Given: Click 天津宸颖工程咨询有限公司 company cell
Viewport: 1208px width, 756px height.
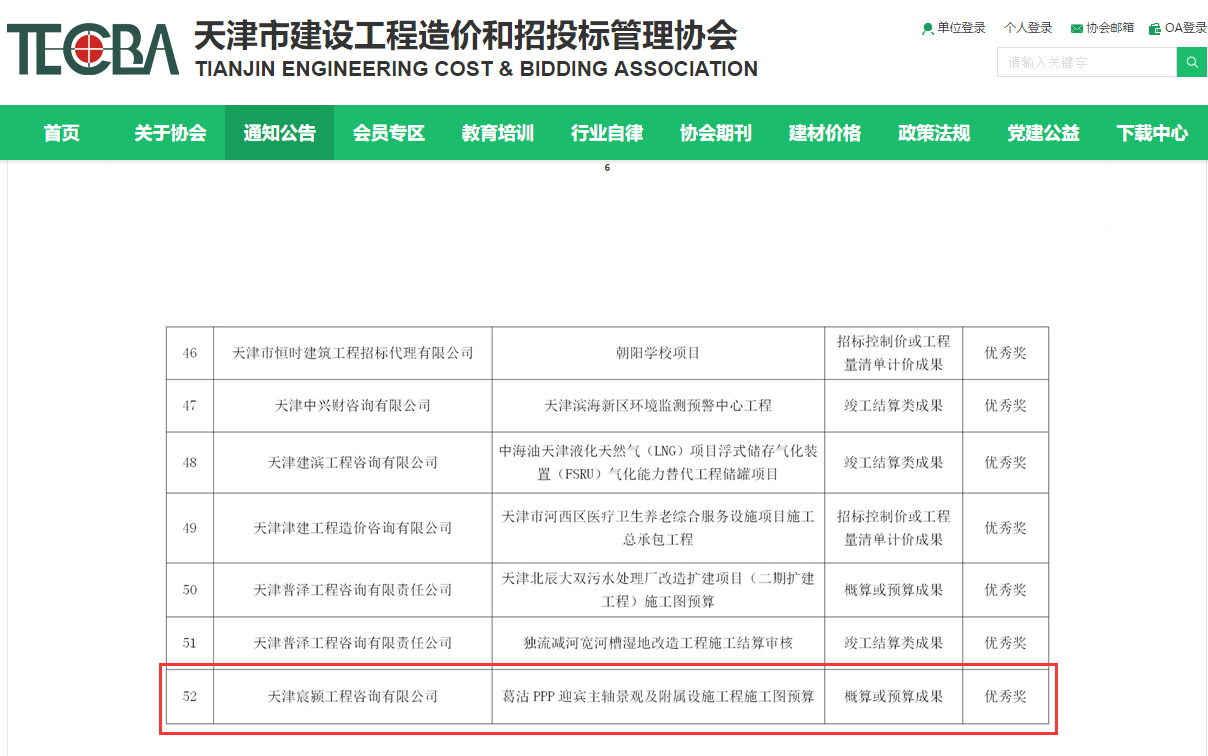Looking at the screenshot, I should coord(353,696).
